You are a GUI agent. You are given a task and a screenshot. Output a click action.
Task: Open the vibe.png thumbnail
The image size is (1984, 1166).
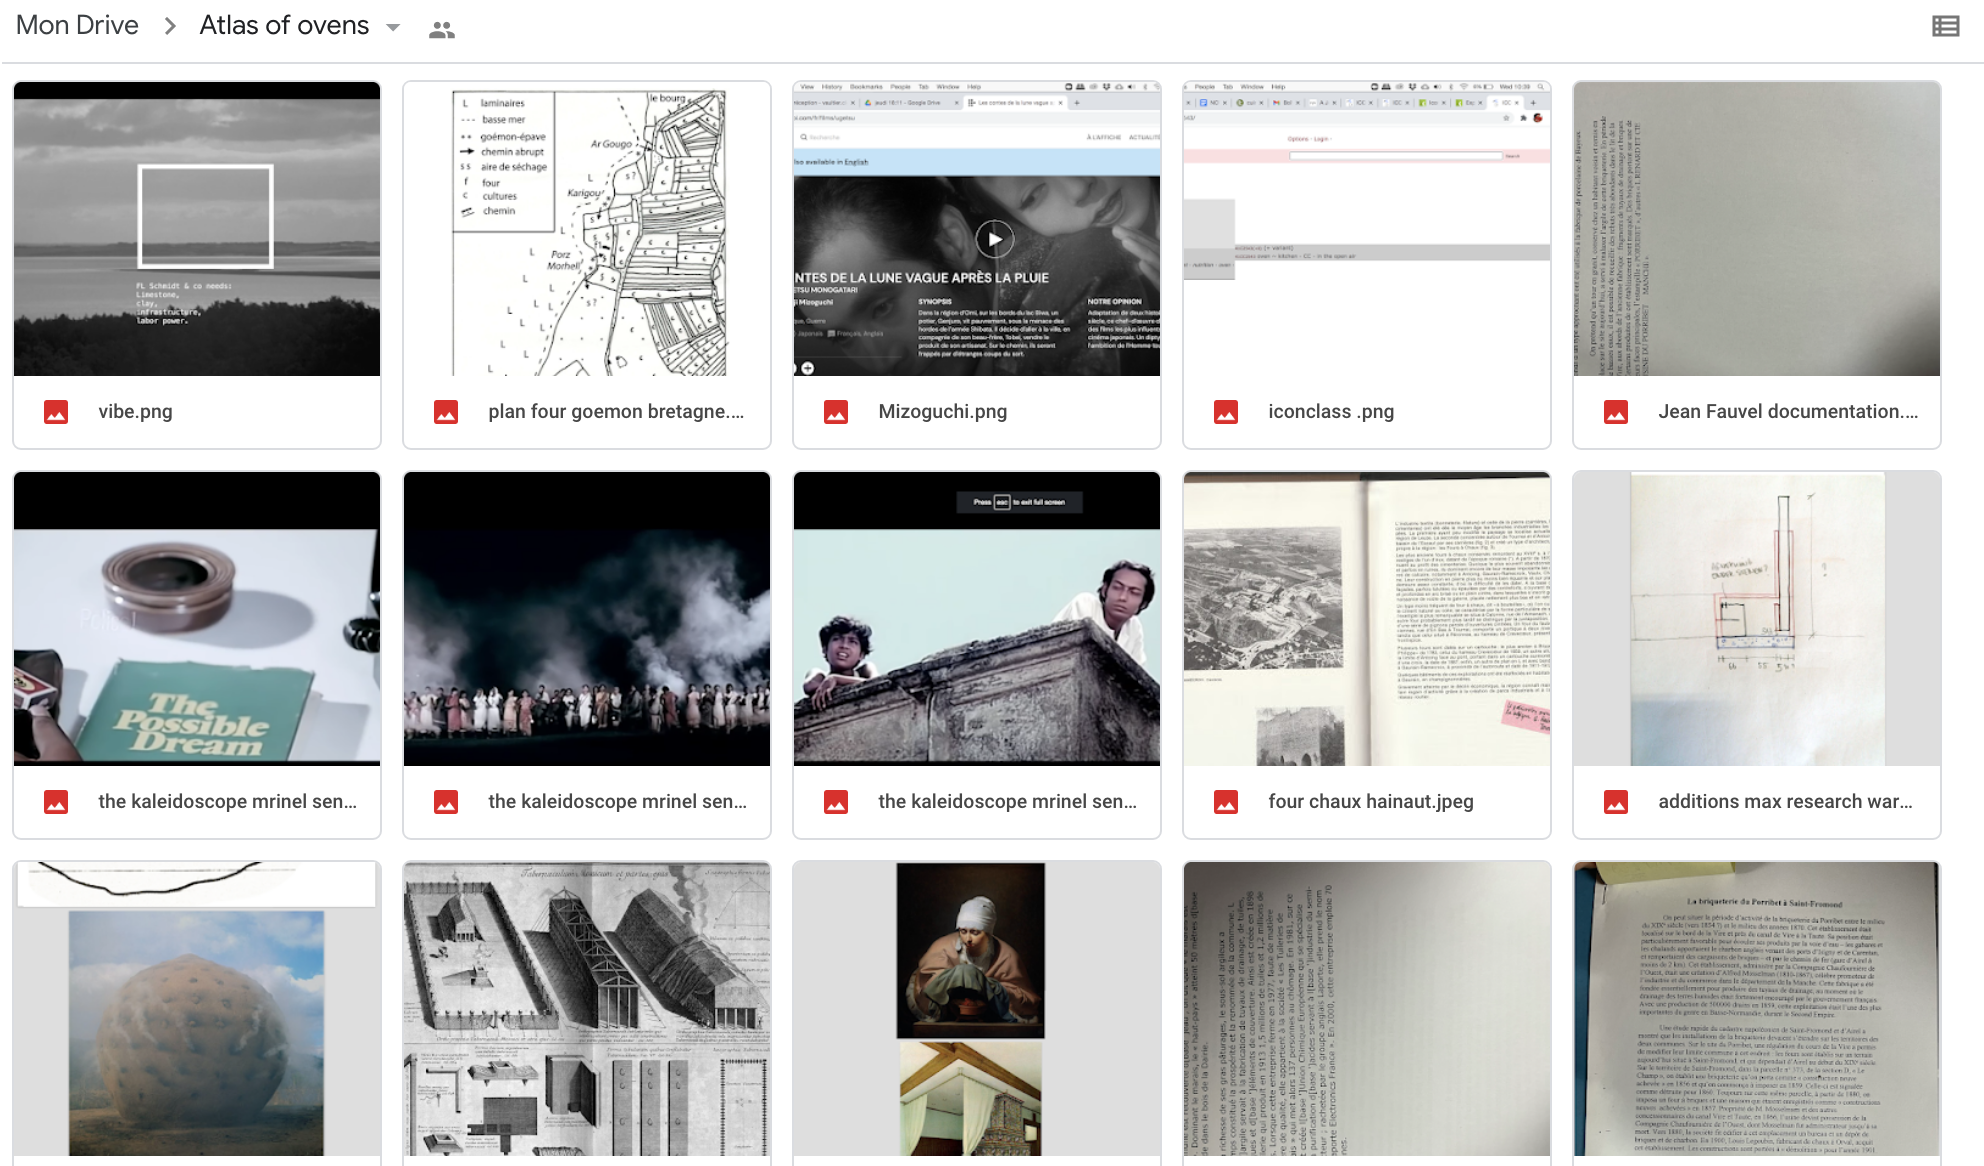pos(197,229)
